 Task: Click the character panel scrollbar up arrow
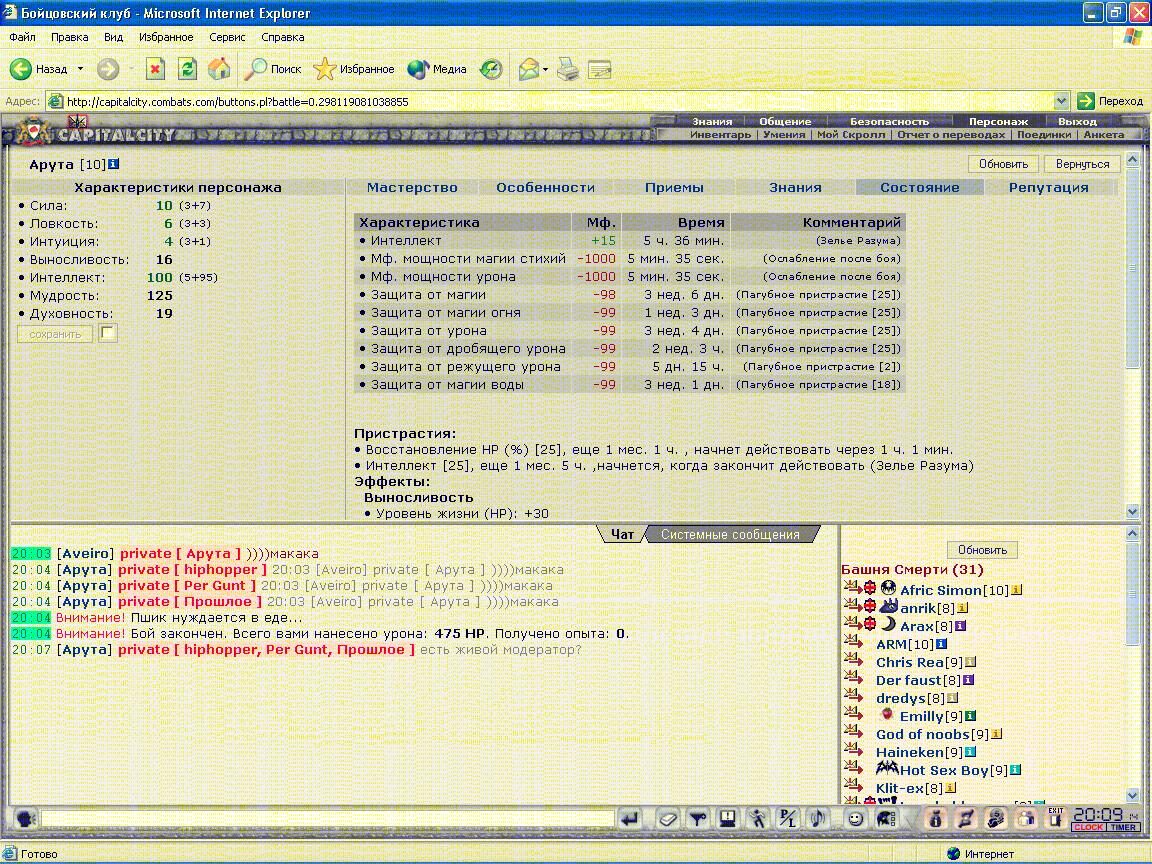pyautogui.click(x=1132, y=159)
